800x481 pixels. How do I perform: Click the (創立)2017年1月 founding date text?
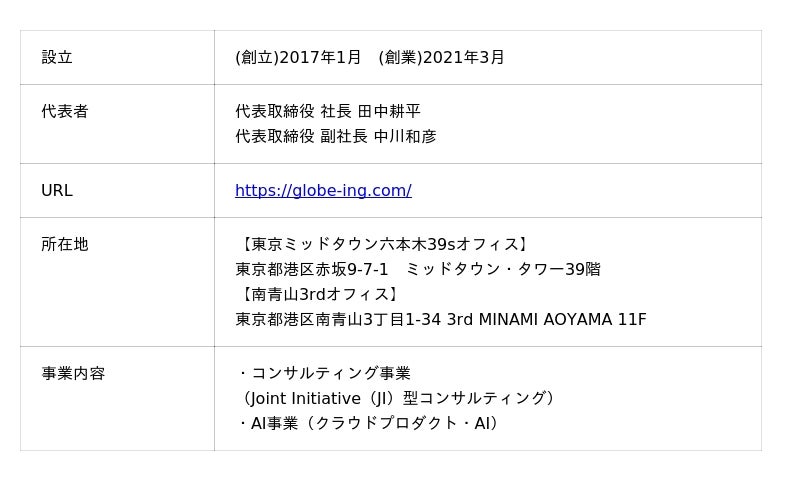pos(298,58)
